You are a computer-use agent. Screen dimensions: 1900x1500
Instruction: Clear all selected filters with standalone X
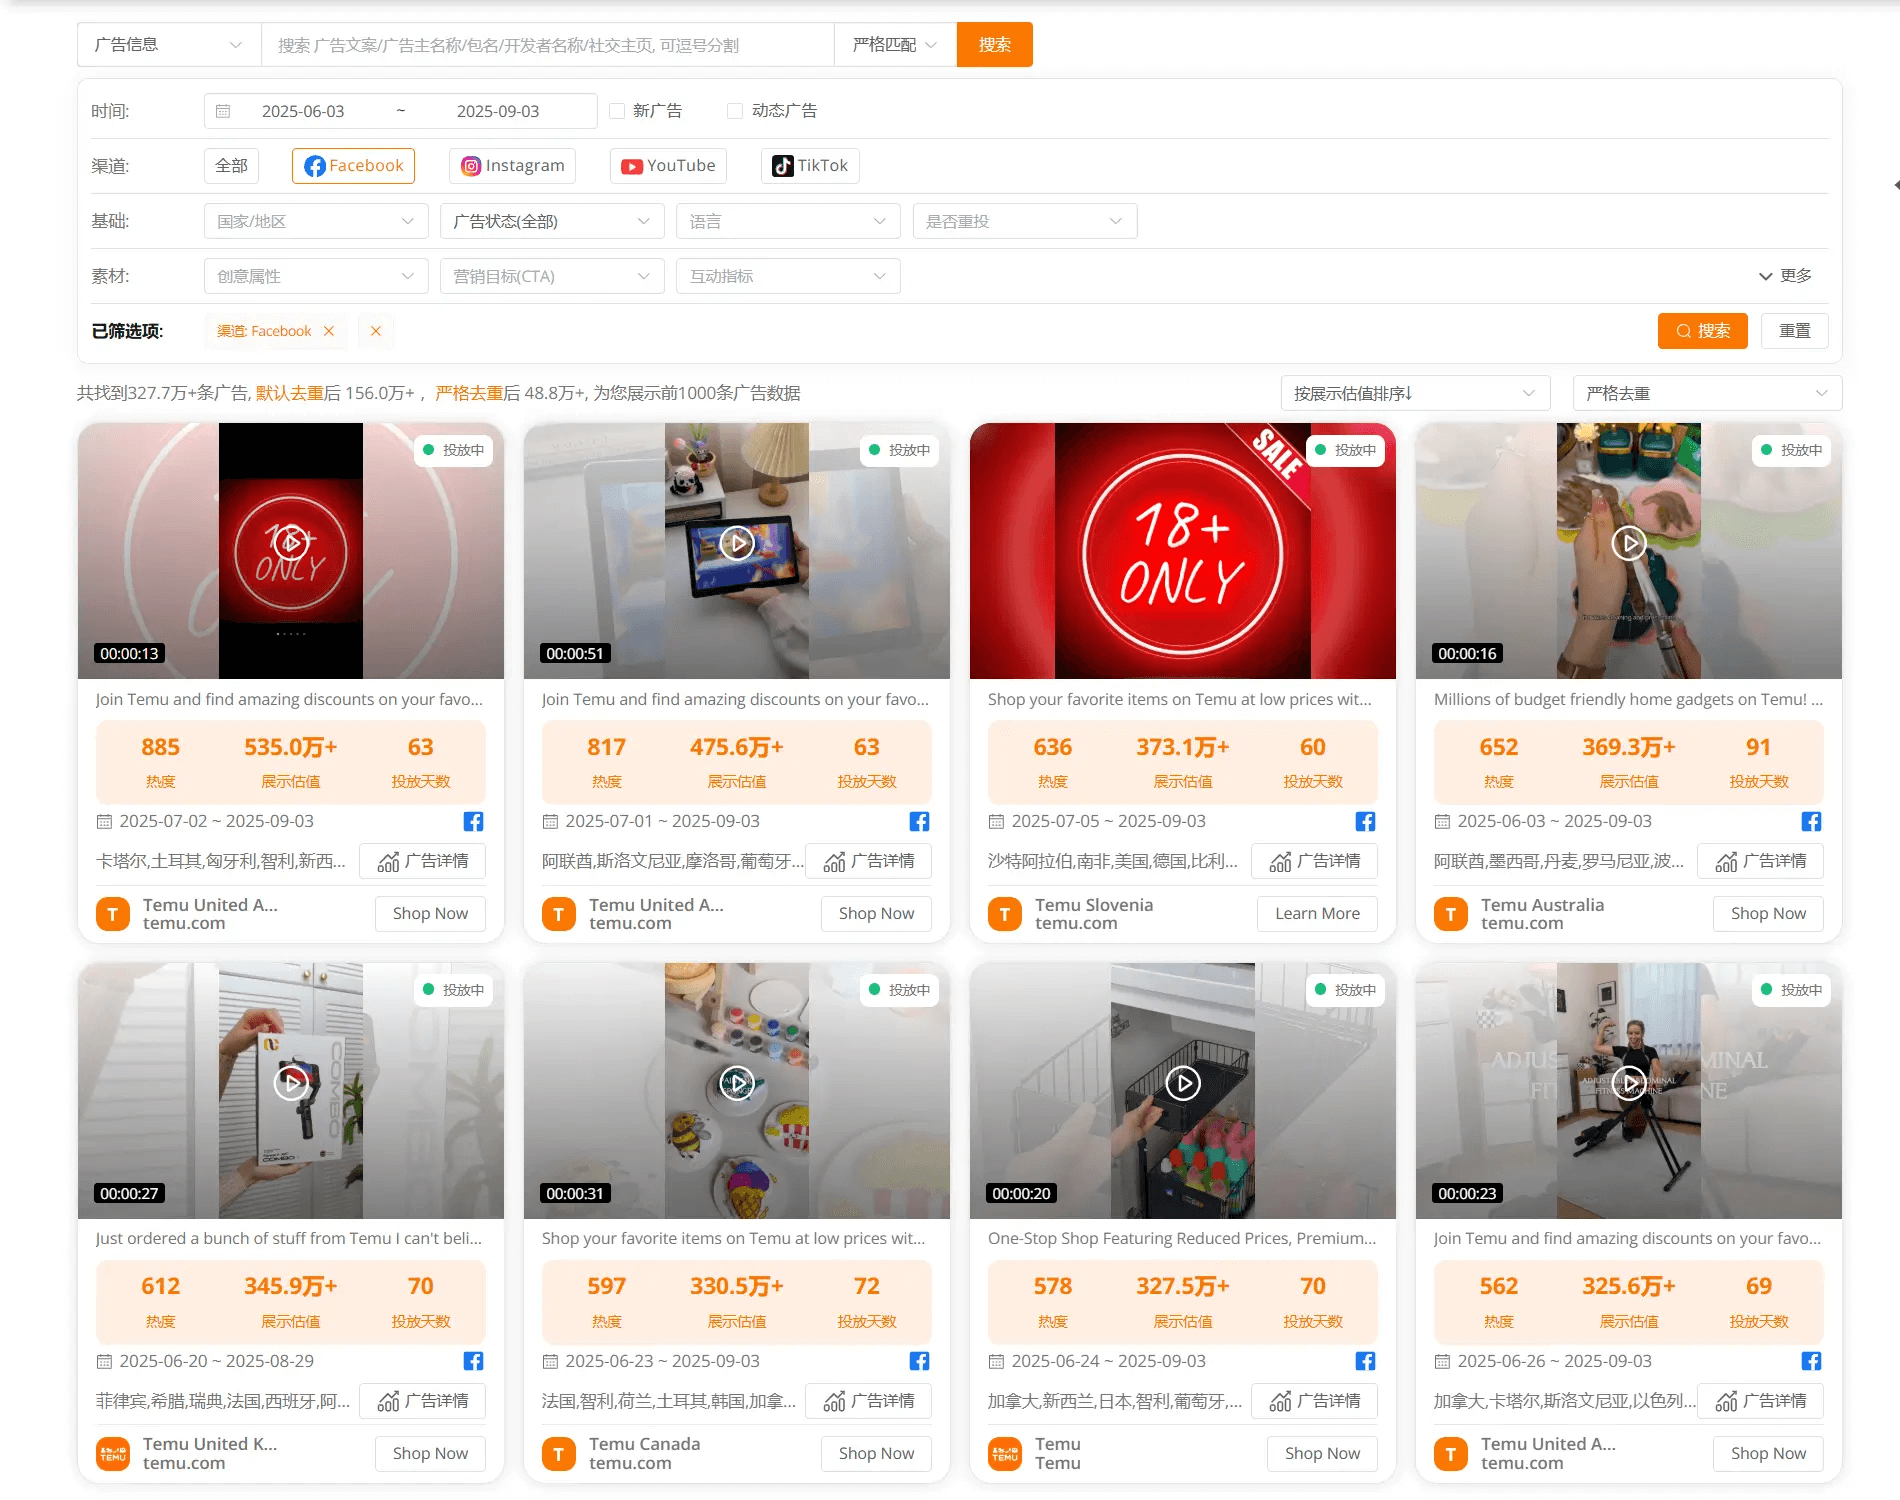(376, 331)
